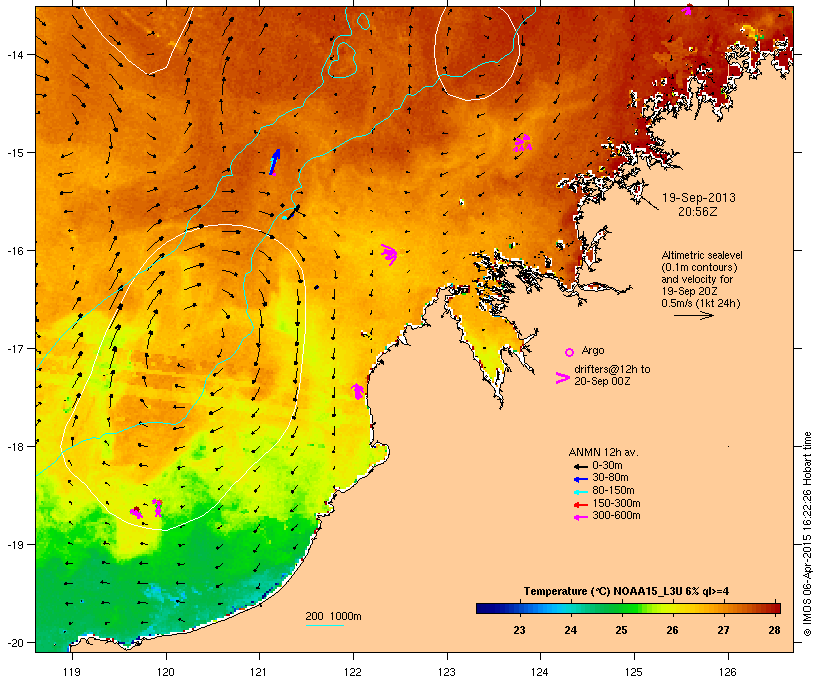Click the red 150-300m legend arrow
820x680 pixels.
click(580, 504)
